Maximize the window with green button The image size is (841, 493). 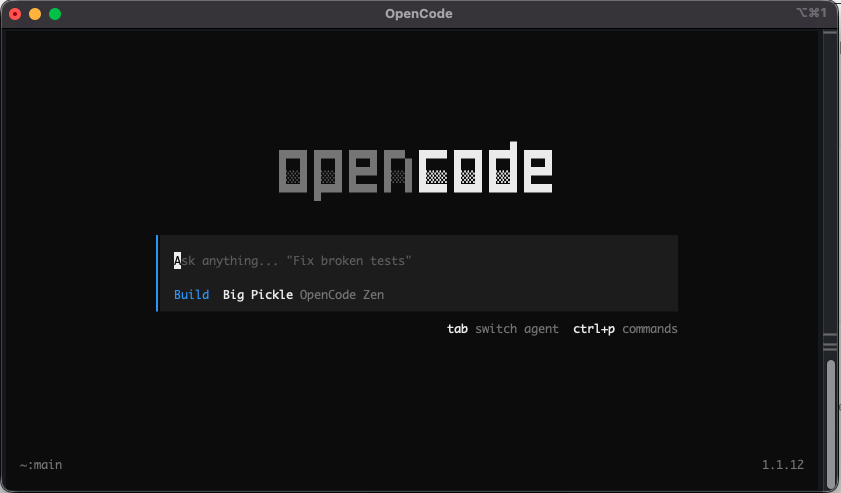[55, 14]
